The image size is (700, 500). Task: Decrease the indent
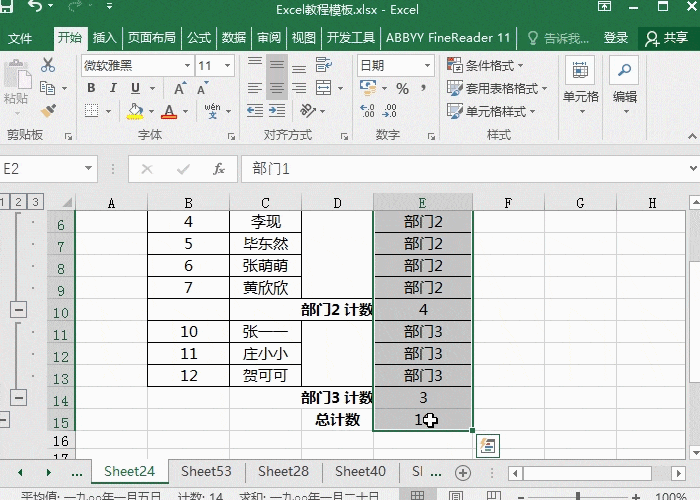(x=255, y=110)
